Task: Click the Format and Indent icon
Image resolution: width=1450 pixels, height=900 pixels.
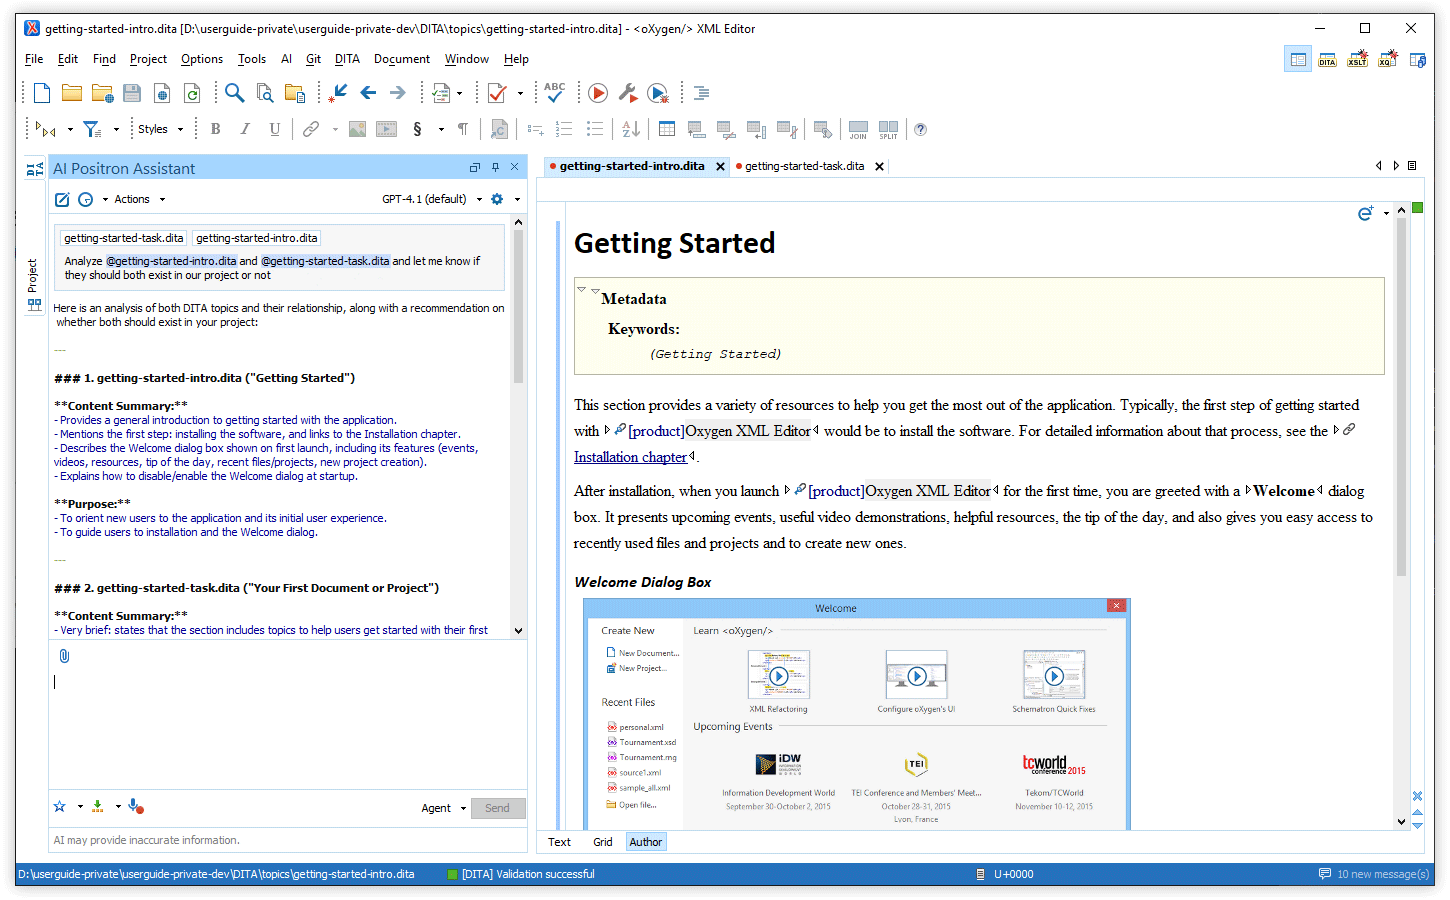Action: click(702, 93)
